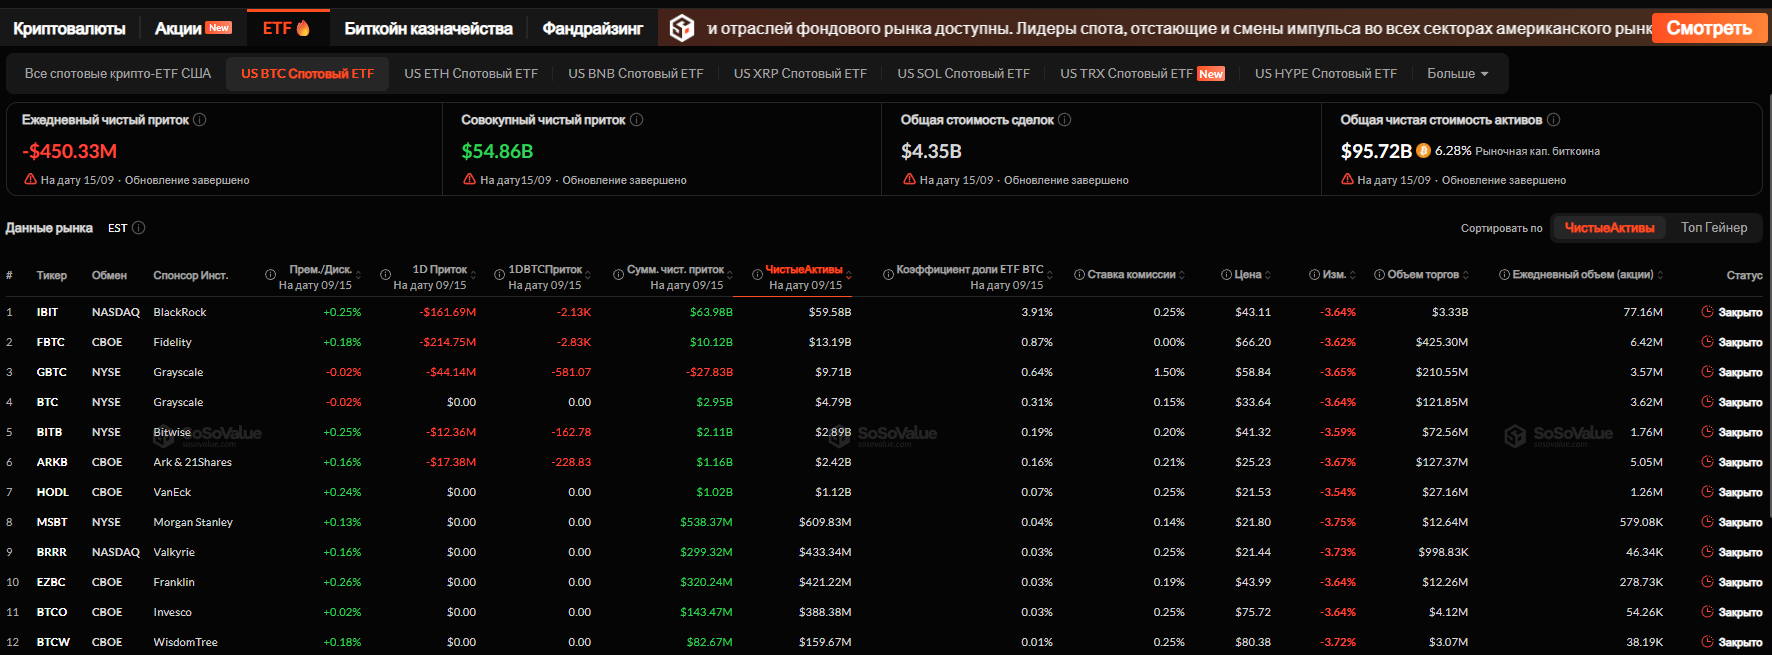The width and height of the screenshot is (1772, 655).
Task: Open info icon next to EST
Action: coord(139,228)
